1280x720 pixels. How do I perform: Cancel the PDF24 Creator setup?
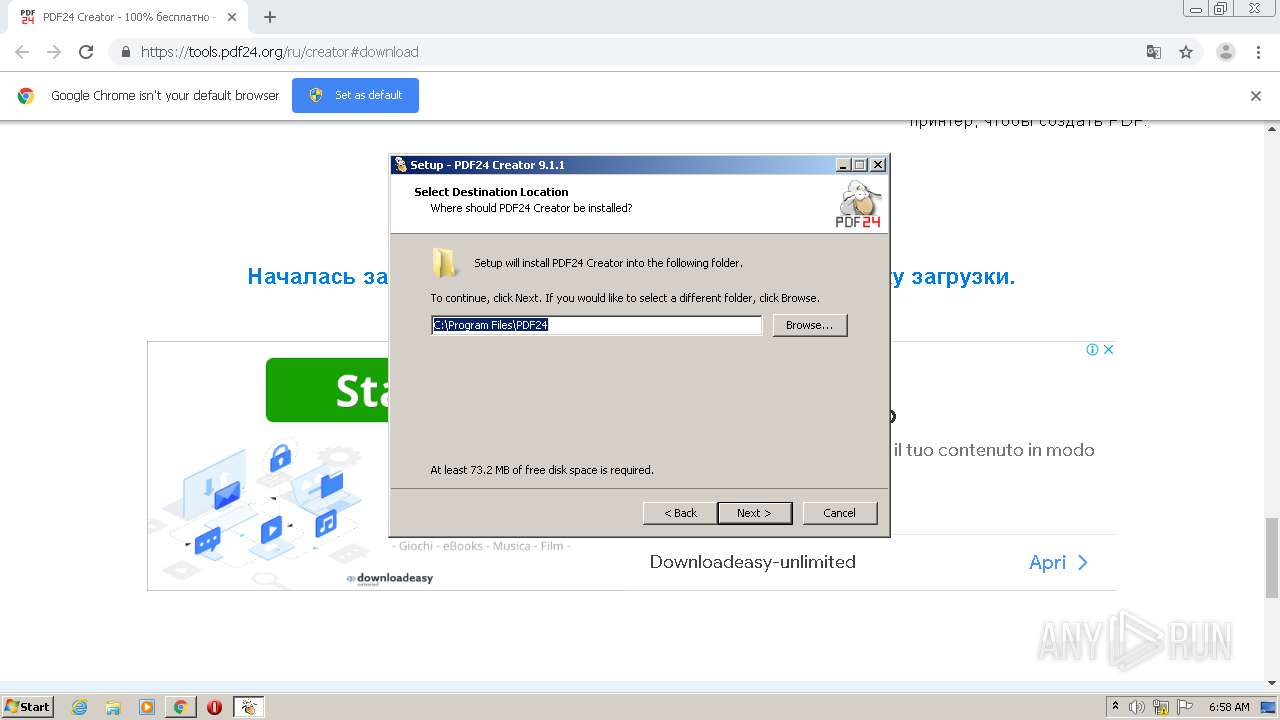(x=839, y=513)
